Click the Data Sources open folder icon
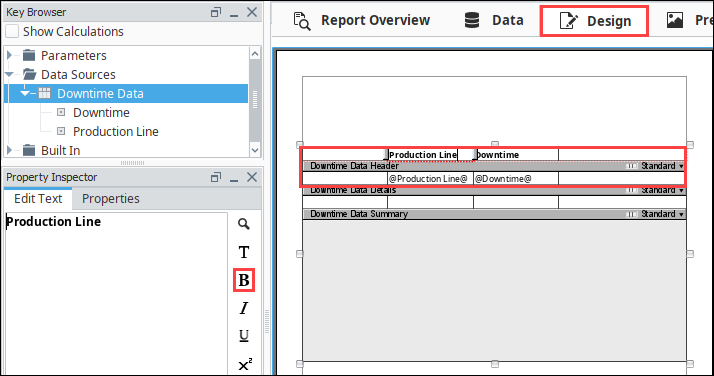Image resolution: width=714 pixels, height=376 pixels. coord(30,74)
